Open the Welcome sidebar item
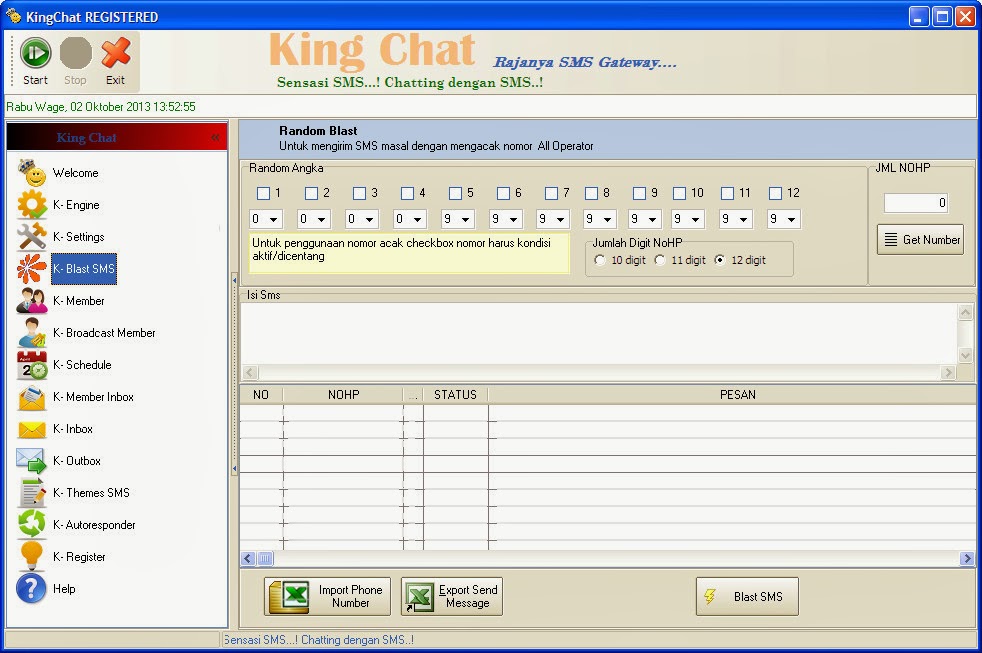The height and width of the screenshot is (653, 982). point(75,173)
